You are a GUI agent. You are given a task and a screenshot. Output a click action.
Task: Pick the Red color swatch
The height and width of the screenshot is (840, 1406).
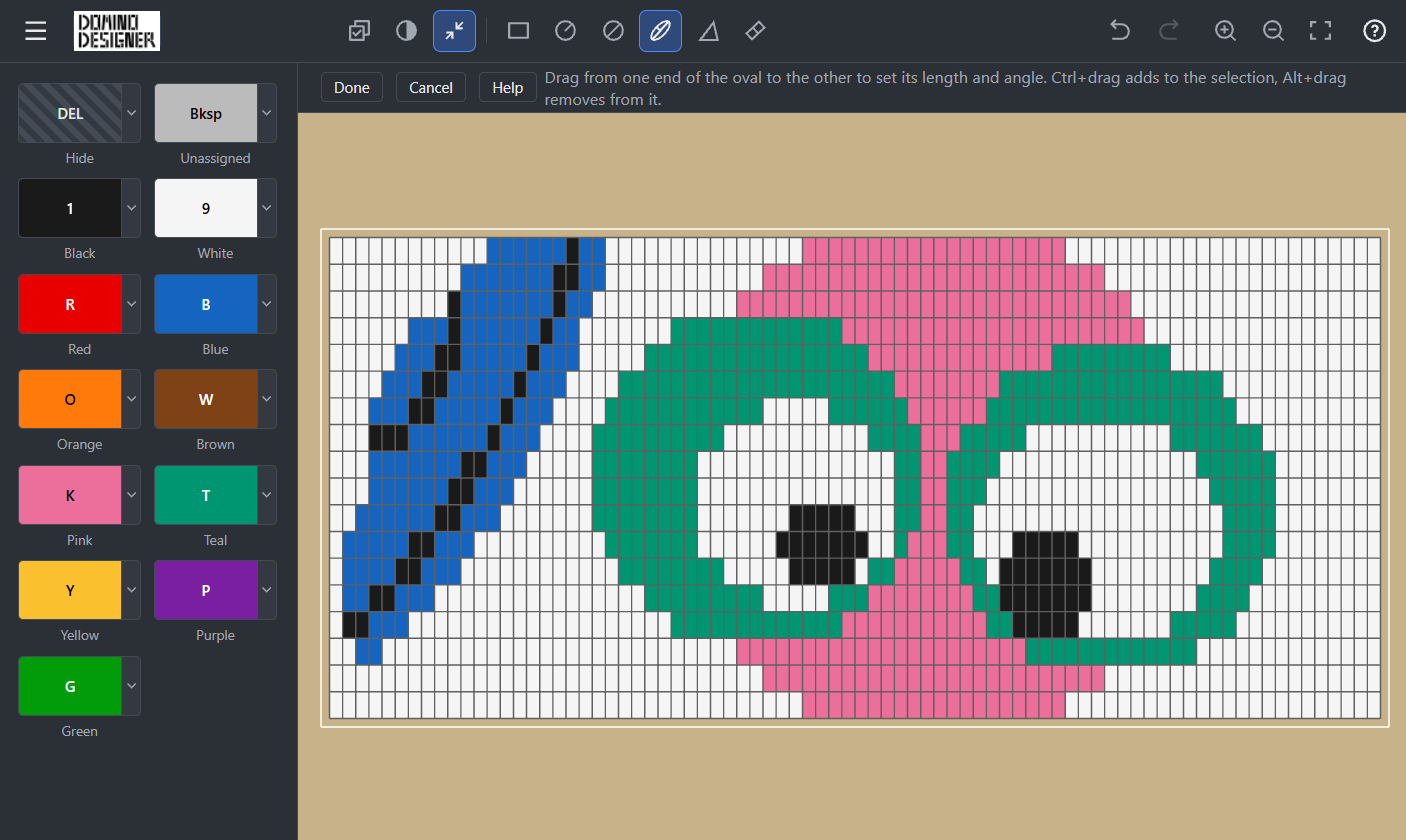[70, 304]
